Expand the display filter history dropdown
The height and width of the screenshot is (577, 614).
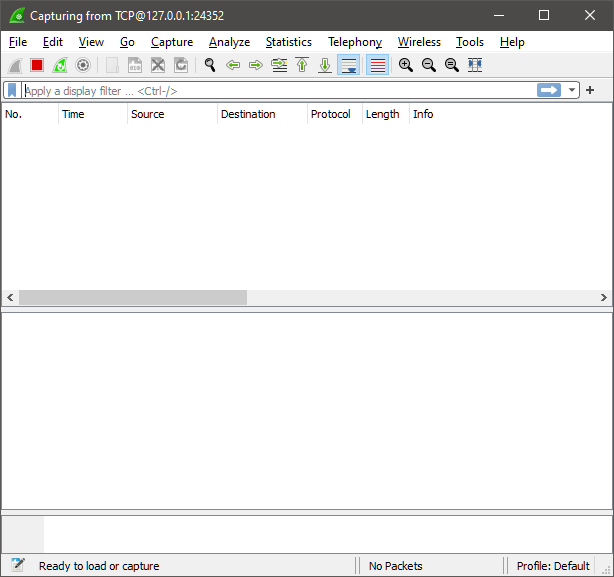[x=572, y=90]
